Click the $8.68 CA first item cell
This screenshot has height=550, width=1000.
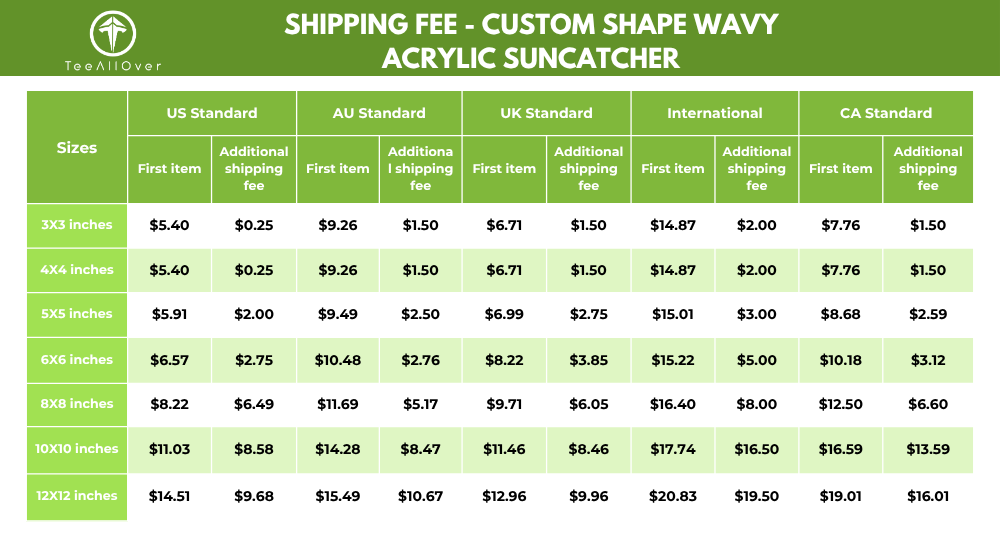pyautogui.click(x=841, y=315)
